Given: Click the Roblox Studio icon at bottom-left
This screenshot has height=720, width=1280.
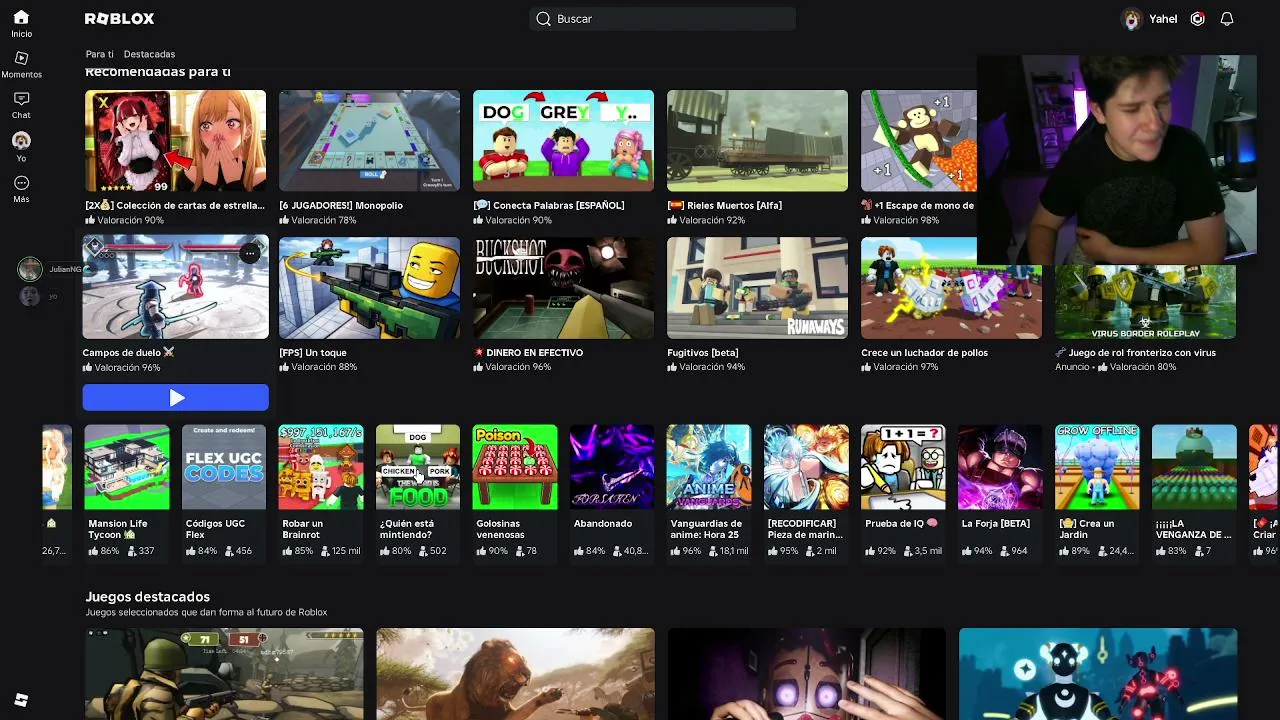Looking at the screenshot, I should click(x=21, y=700).
